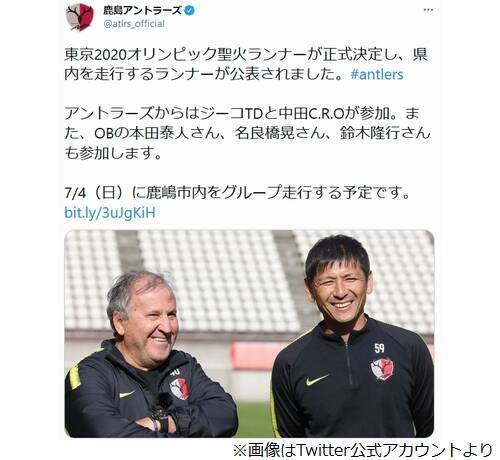Screen dimensions: 500x460
Task: Click the blue verified badge
Action: pos(190,10)
